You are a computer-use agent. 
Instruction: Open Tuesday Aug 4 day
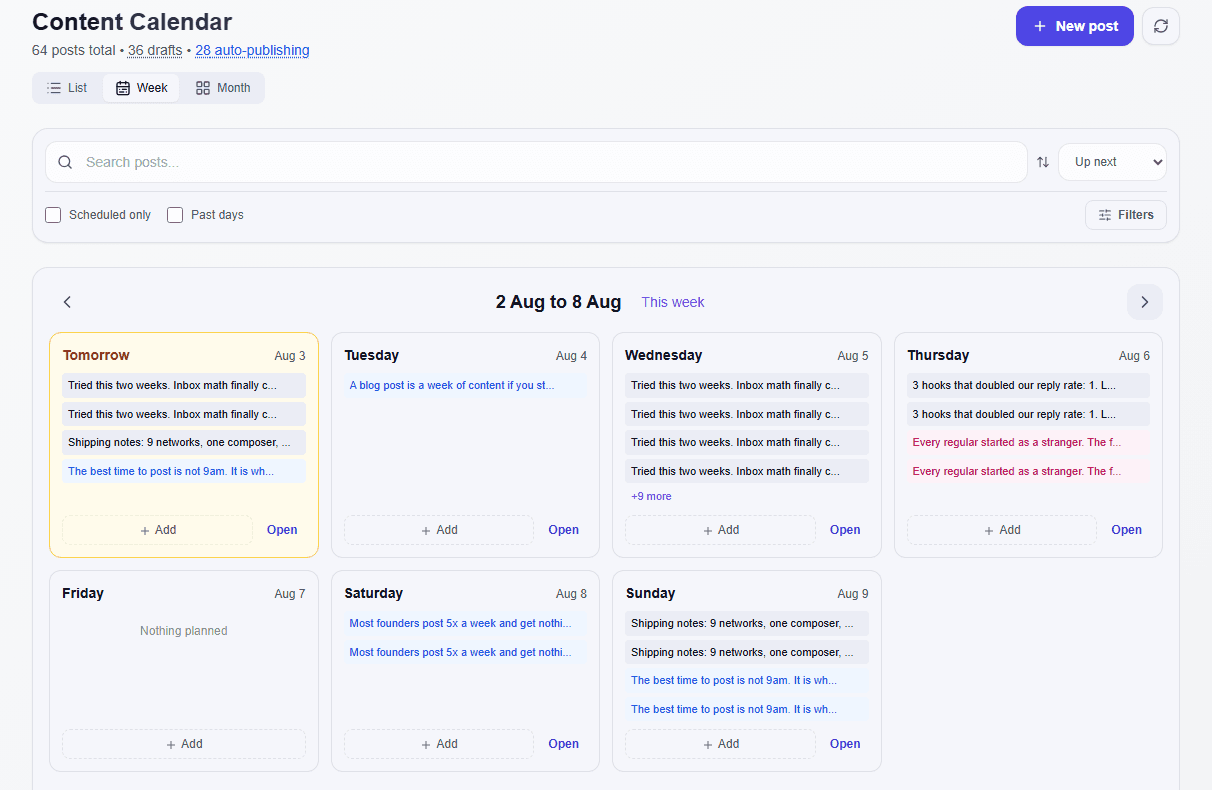click(x=564, y=530)
